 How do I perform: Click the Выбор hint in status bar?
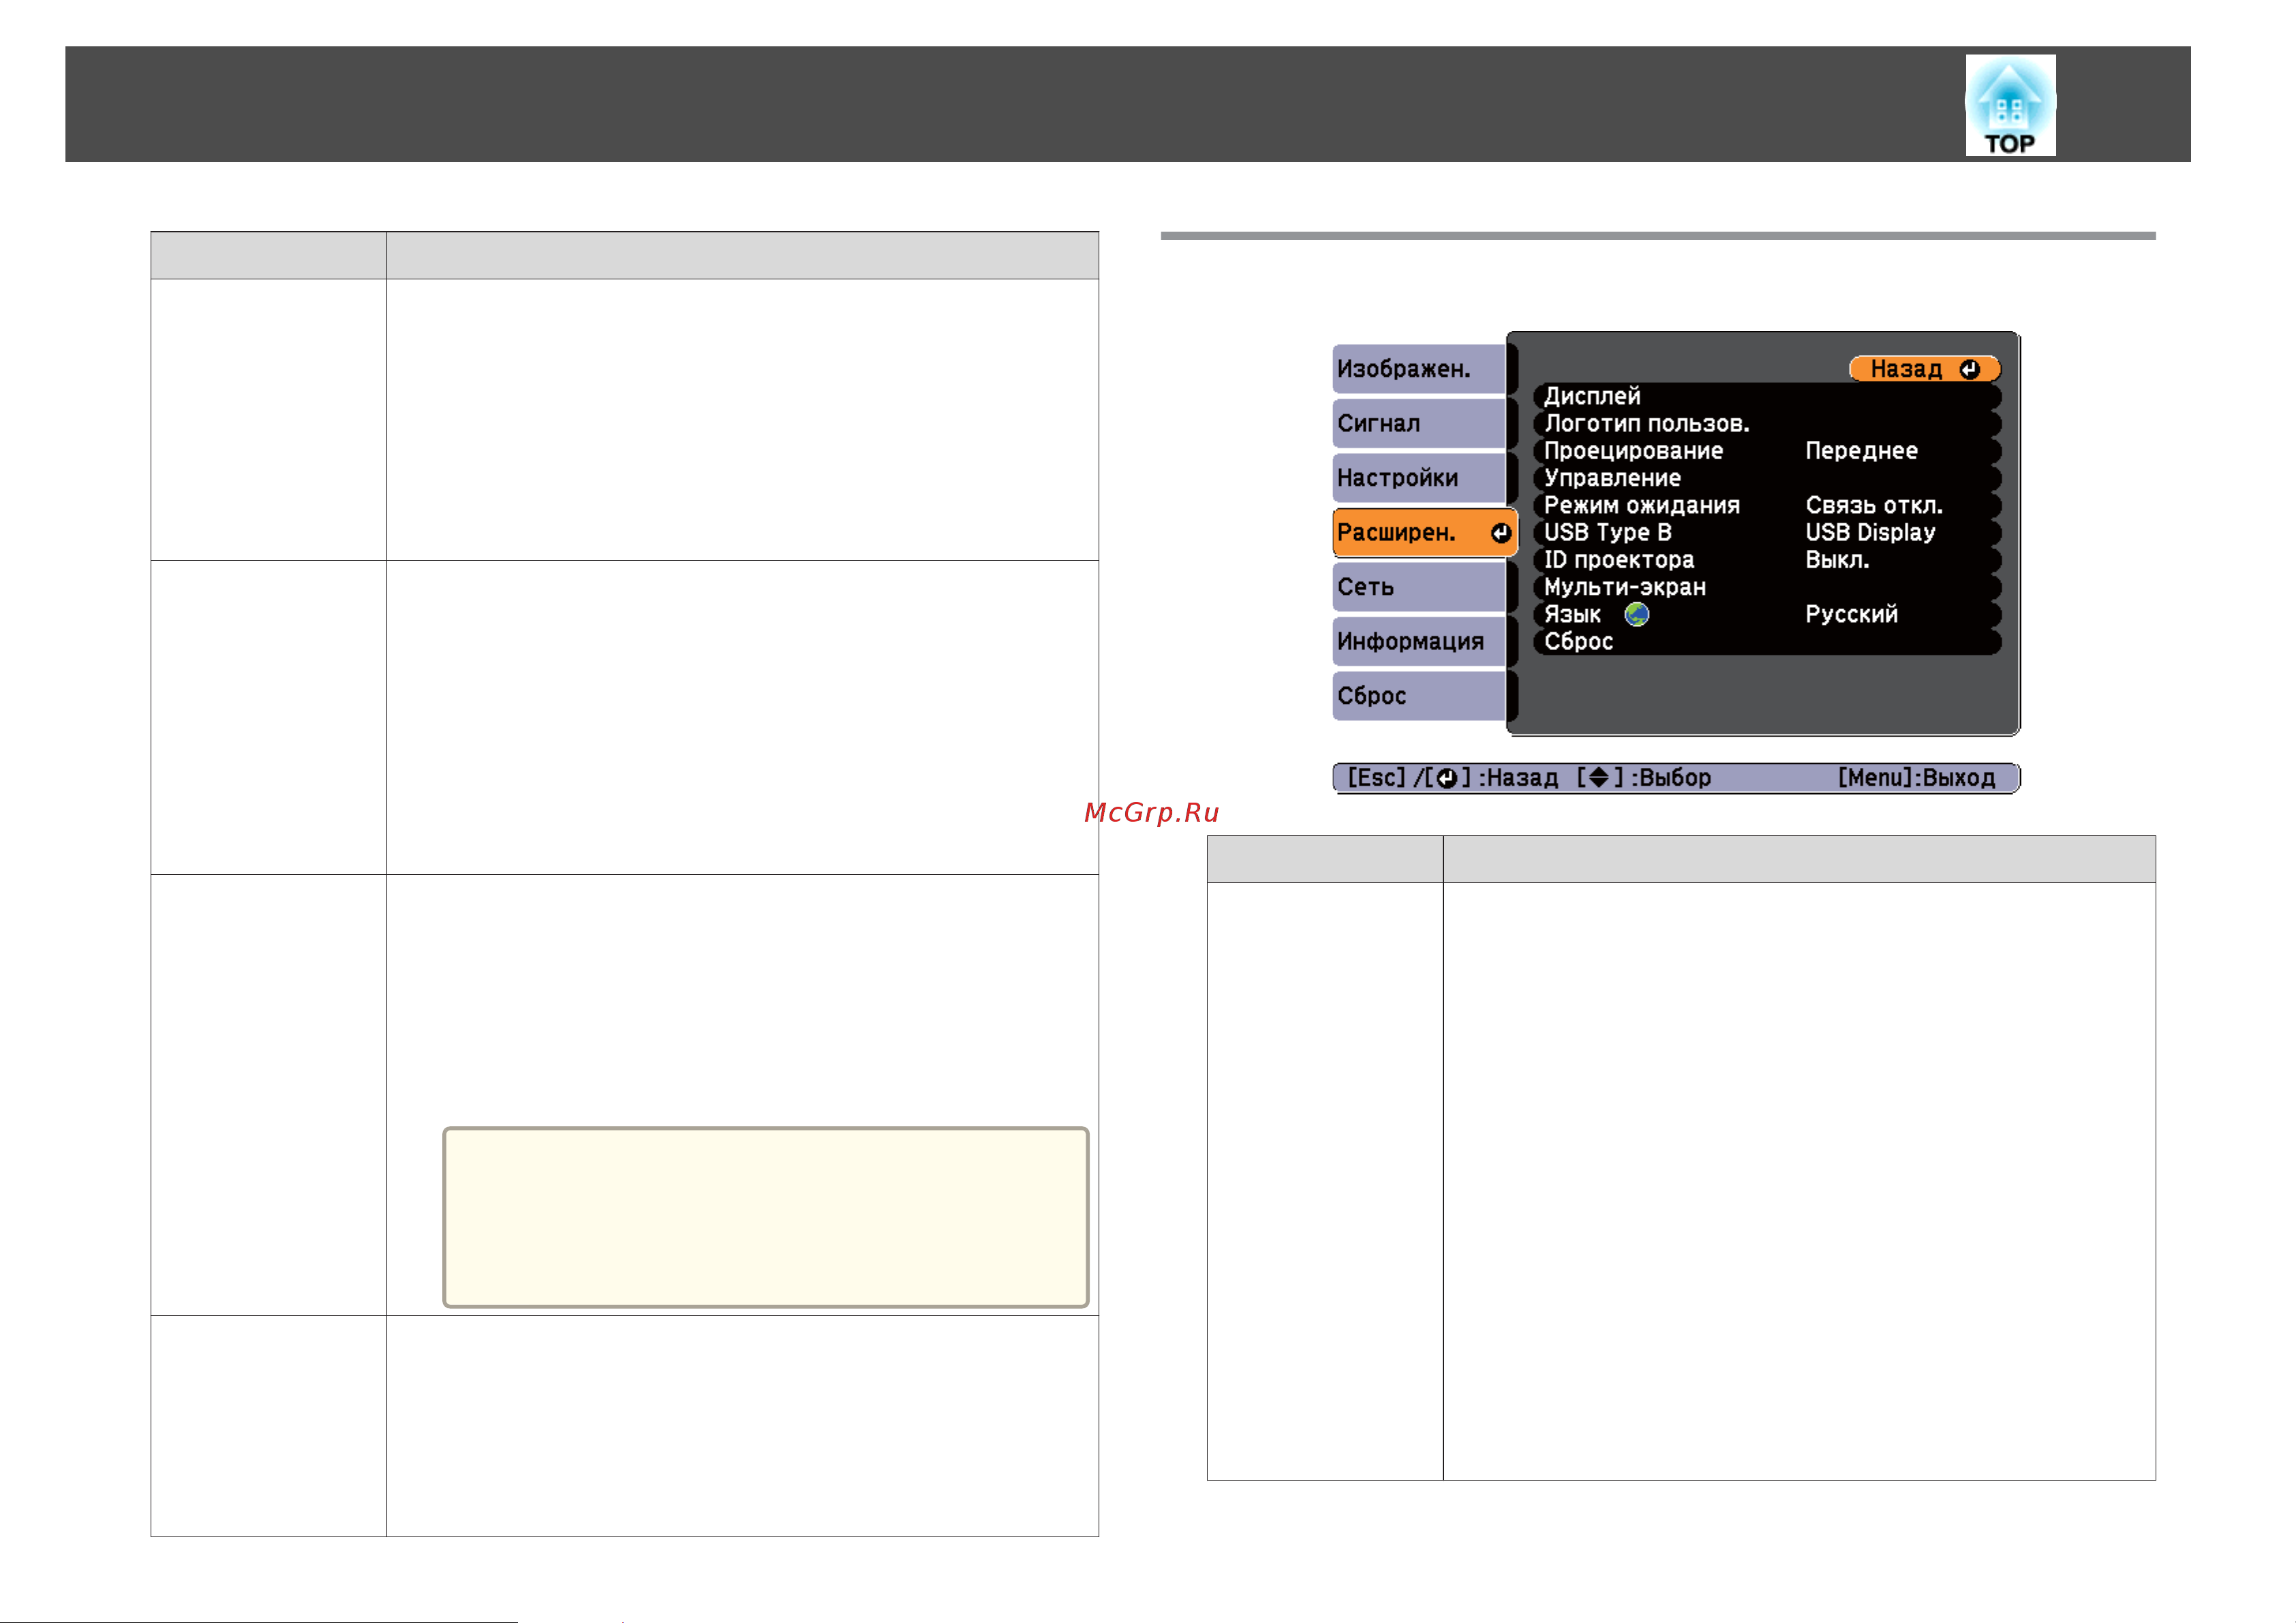click(x=1644, y=778)
